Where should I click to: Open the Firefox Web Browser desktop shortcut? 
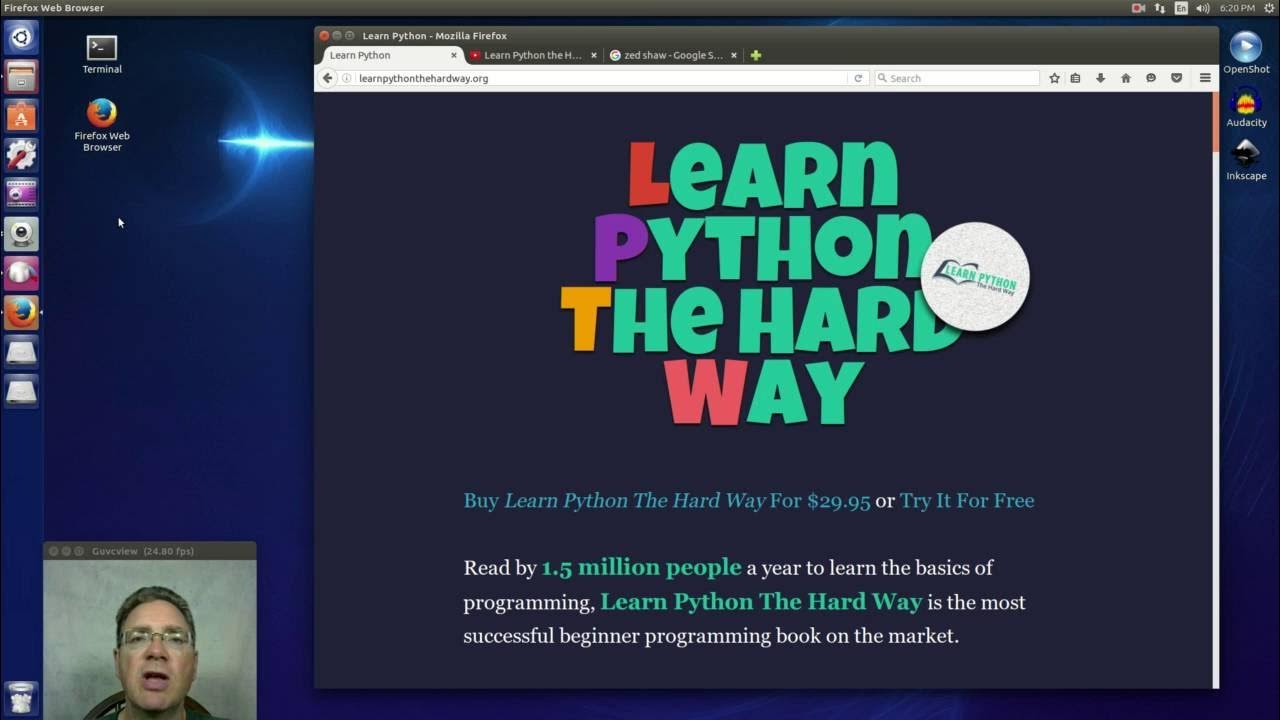point(102,125)
